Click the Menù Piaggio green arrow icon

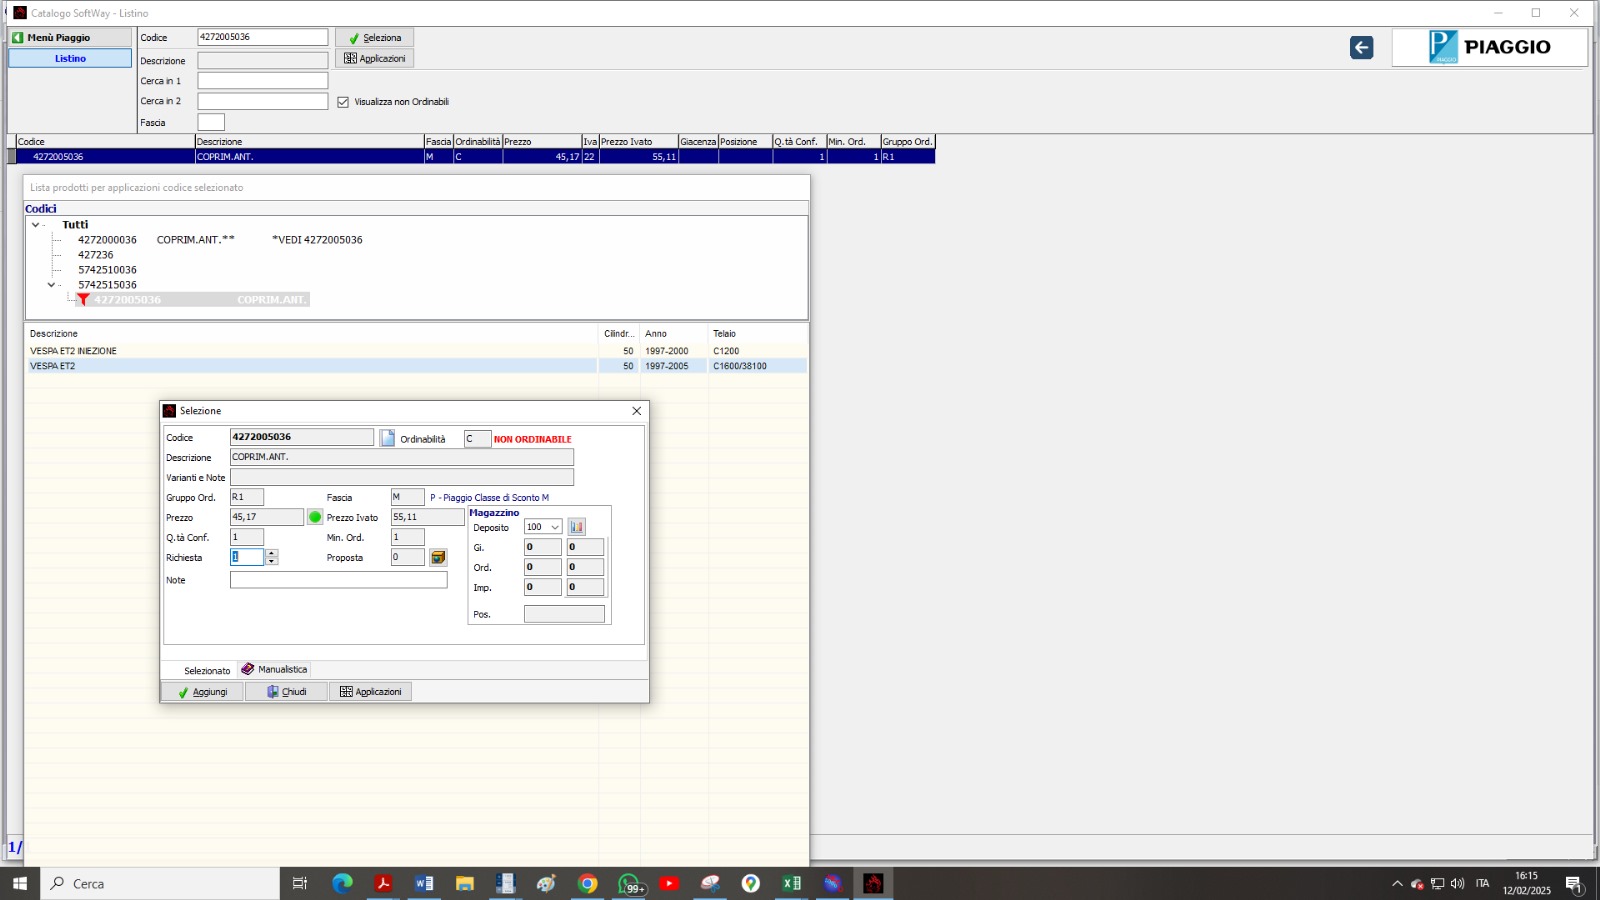pos(18,38)
